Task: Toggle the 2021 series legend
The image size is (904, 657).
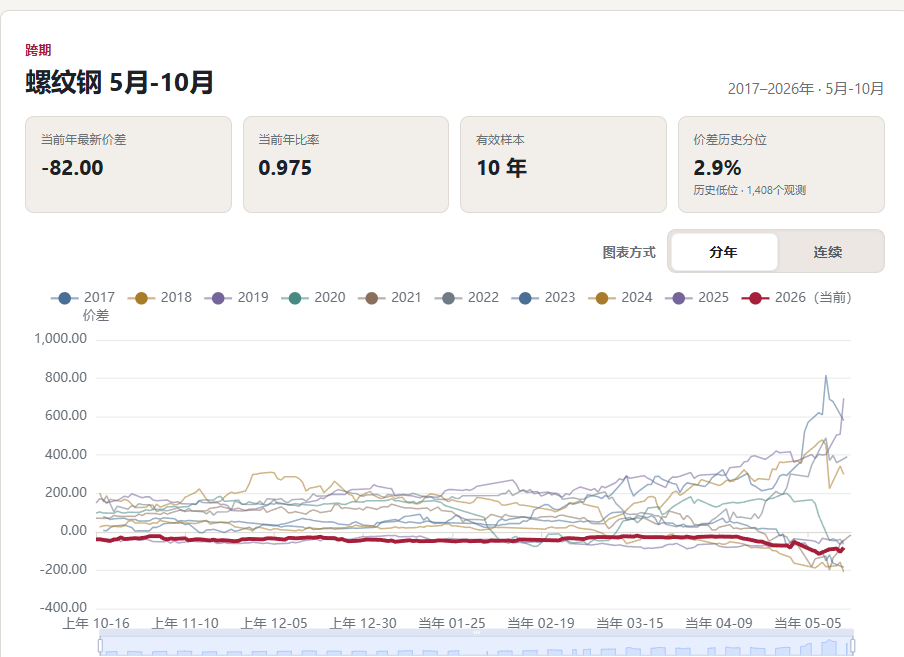Action: tap(390, 297)
